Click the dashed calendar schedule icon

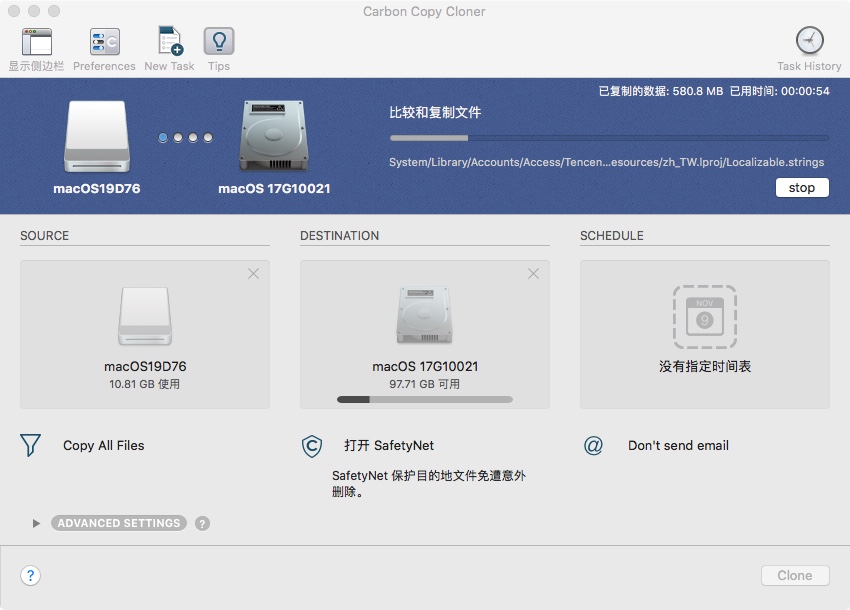click(x=704, y=317)
